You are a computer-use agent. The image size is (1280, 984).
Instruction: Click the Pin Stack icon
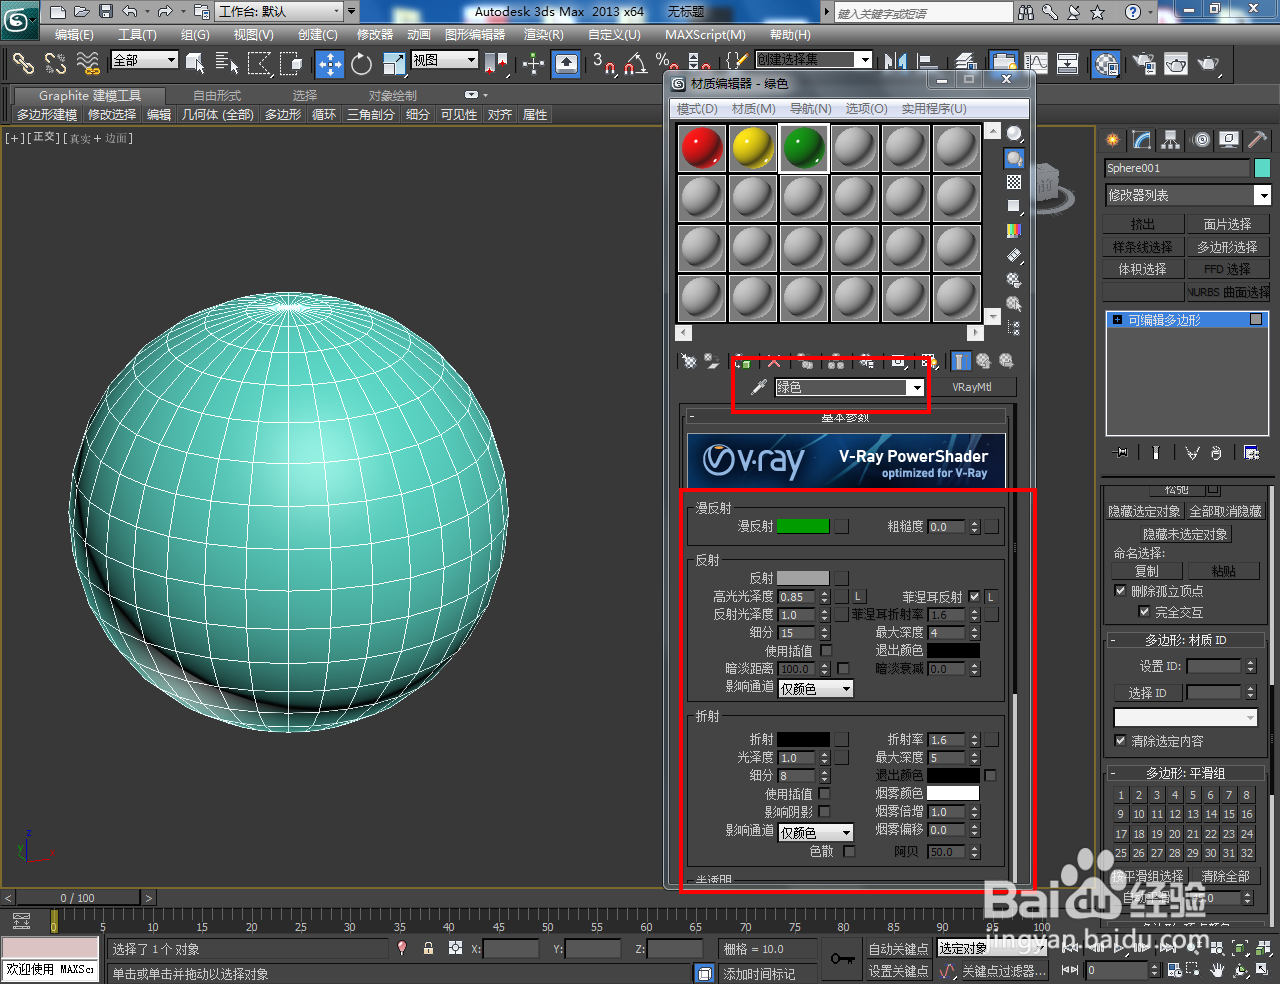1121,453
